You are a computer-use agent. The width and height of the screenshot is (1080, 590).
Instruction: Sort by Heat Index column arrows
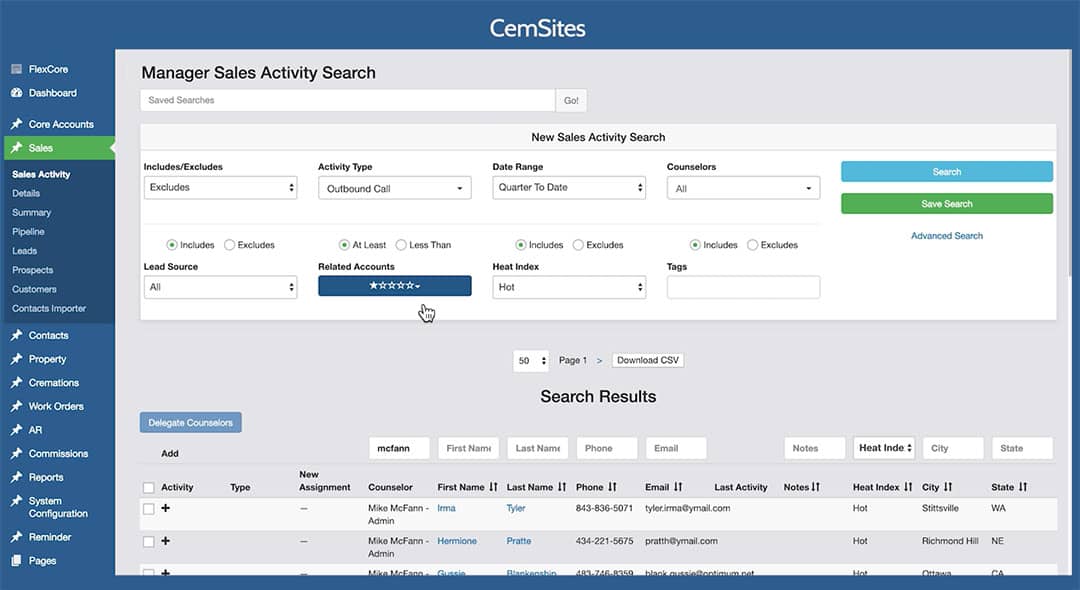[x=908, y=487]
